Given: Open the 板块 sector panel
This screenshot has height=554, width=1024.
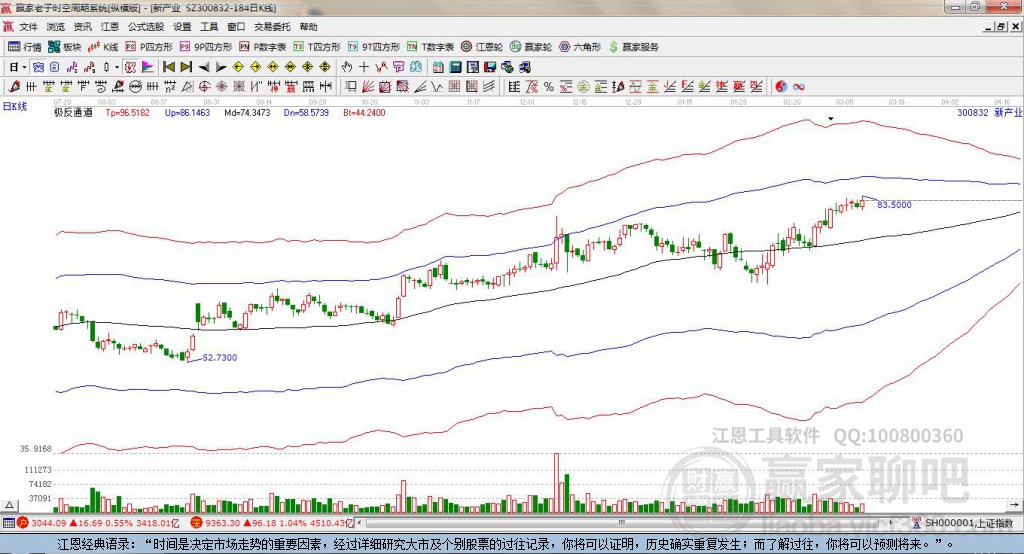Looking at the screenshot, I should click(65, 47).
